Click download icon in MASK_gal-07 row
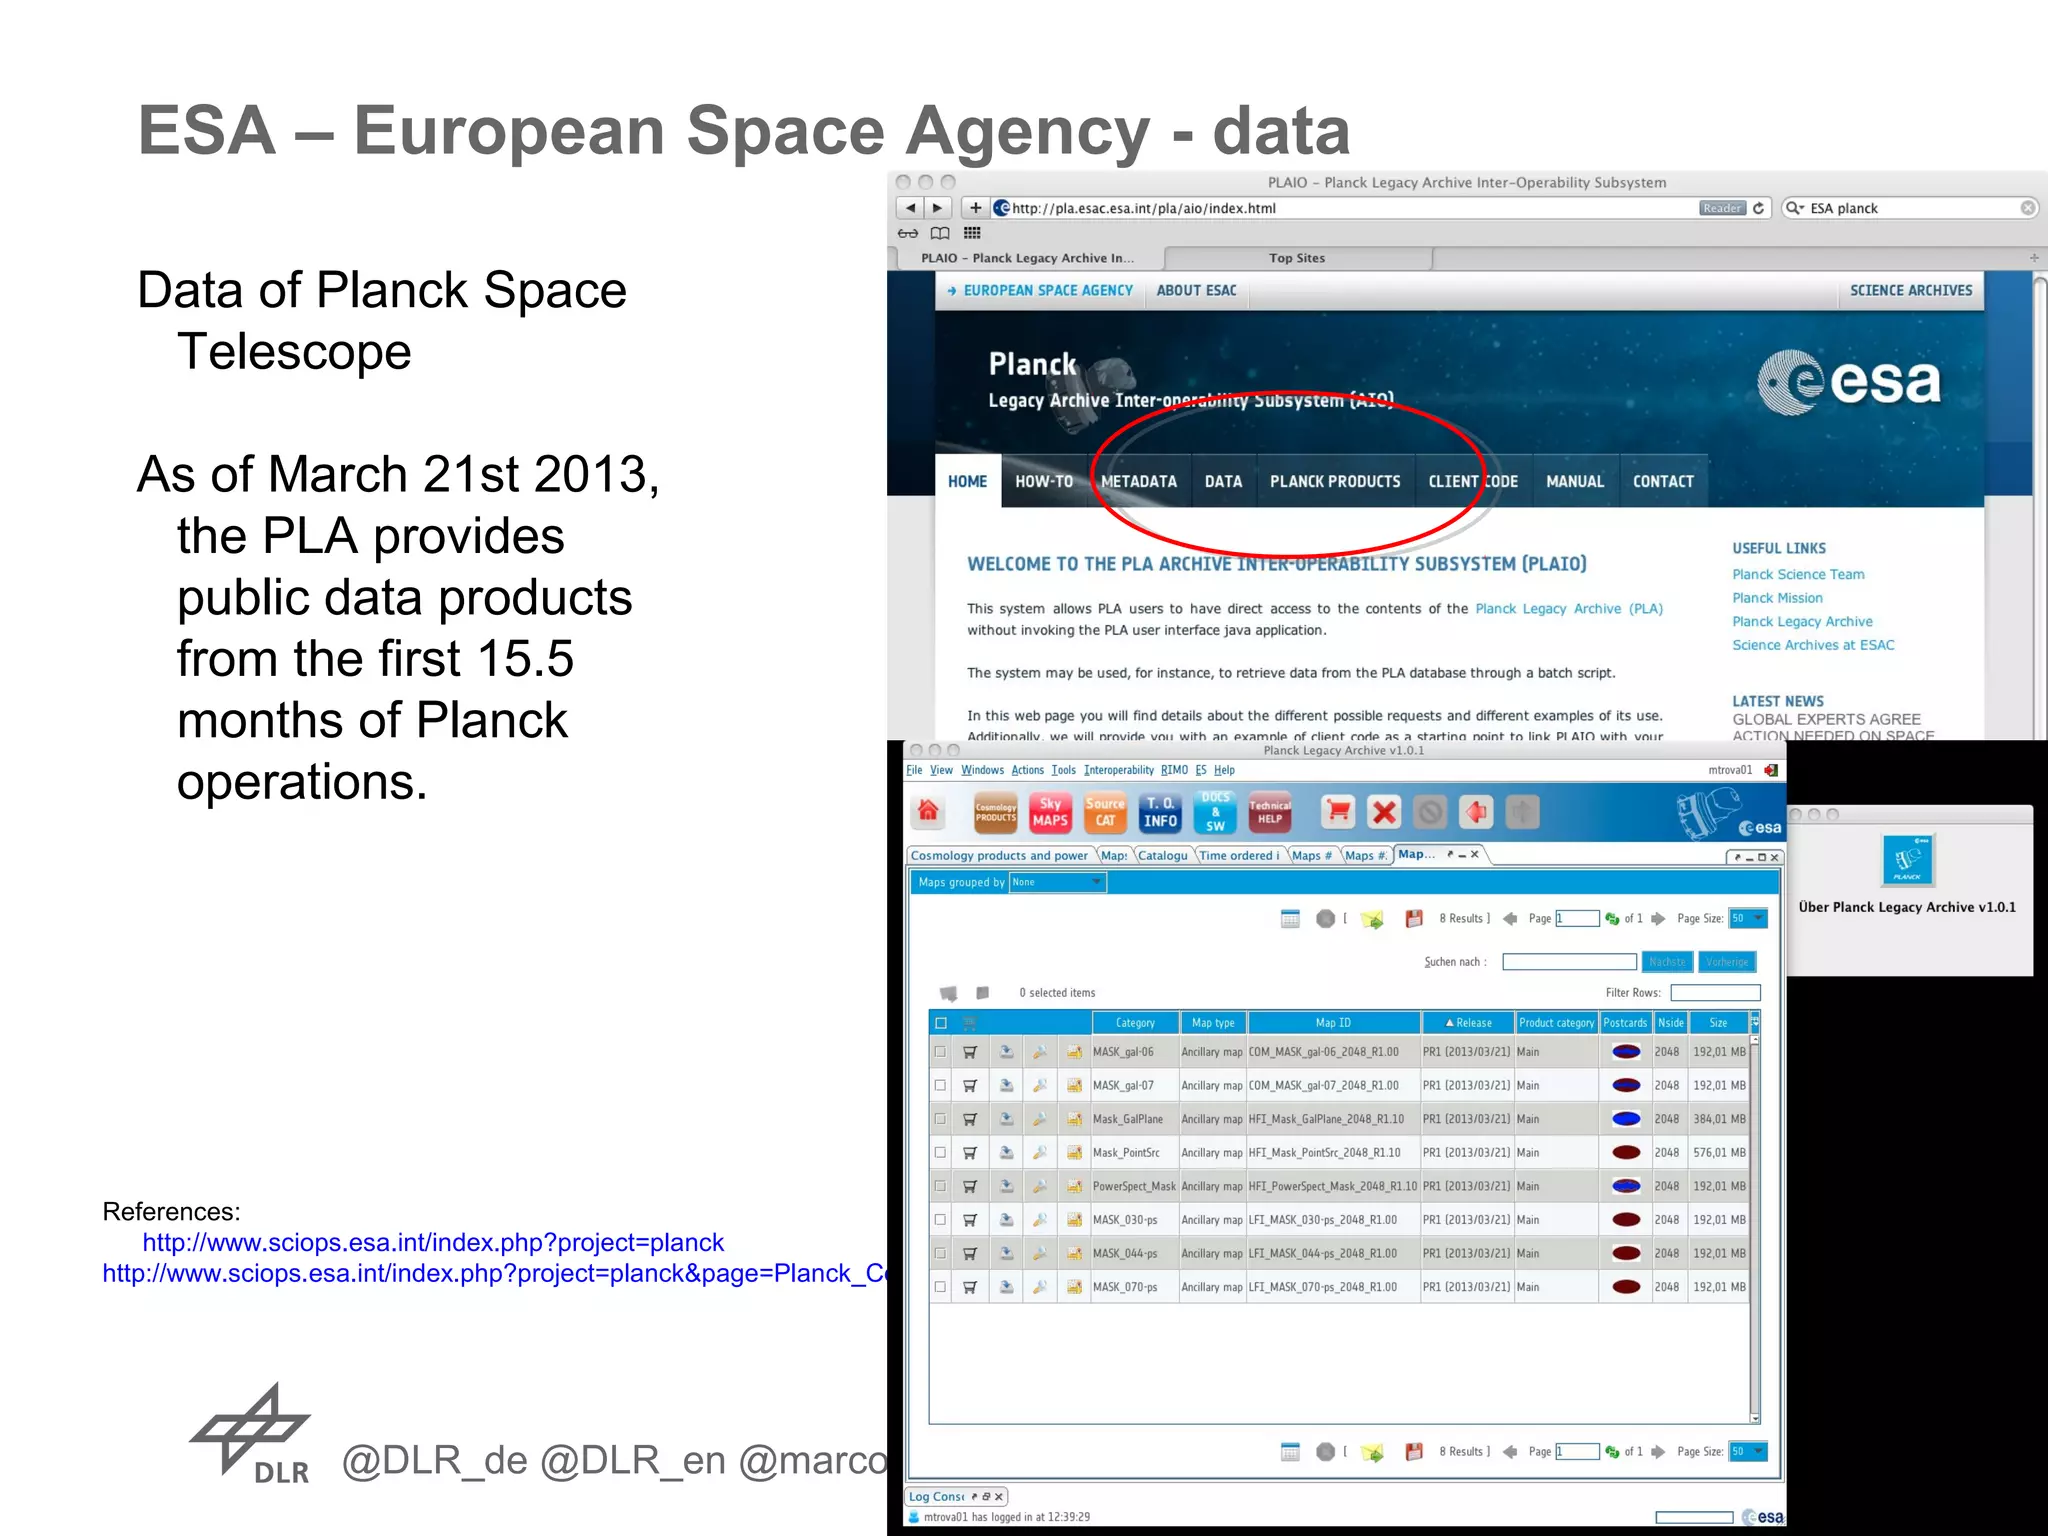 coord(1006,1085)
